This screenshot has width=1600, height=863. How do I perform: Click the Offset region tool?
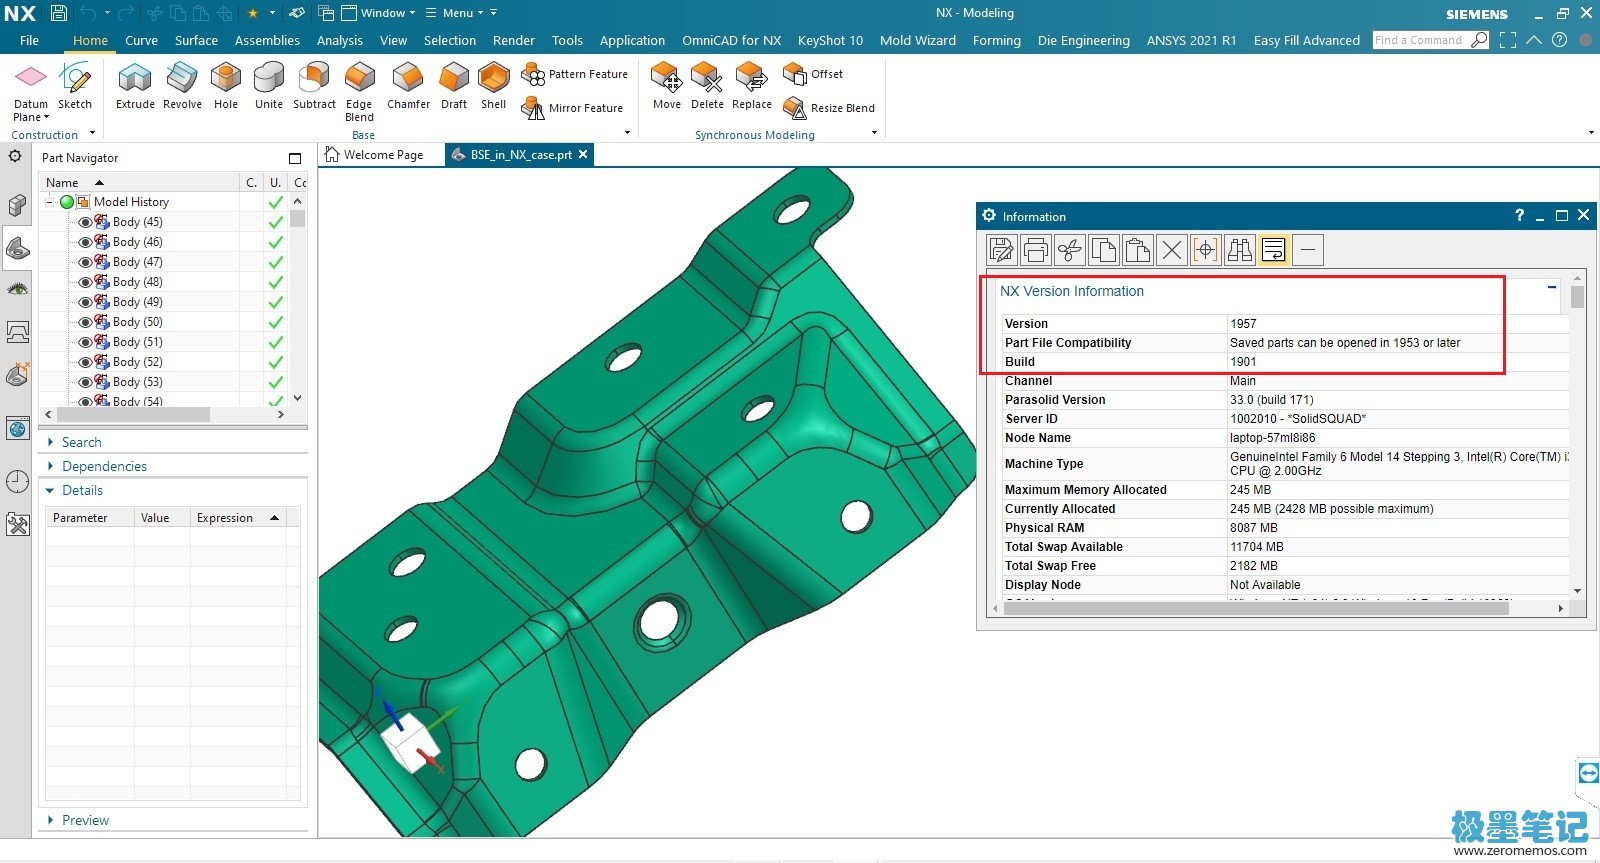813,74
